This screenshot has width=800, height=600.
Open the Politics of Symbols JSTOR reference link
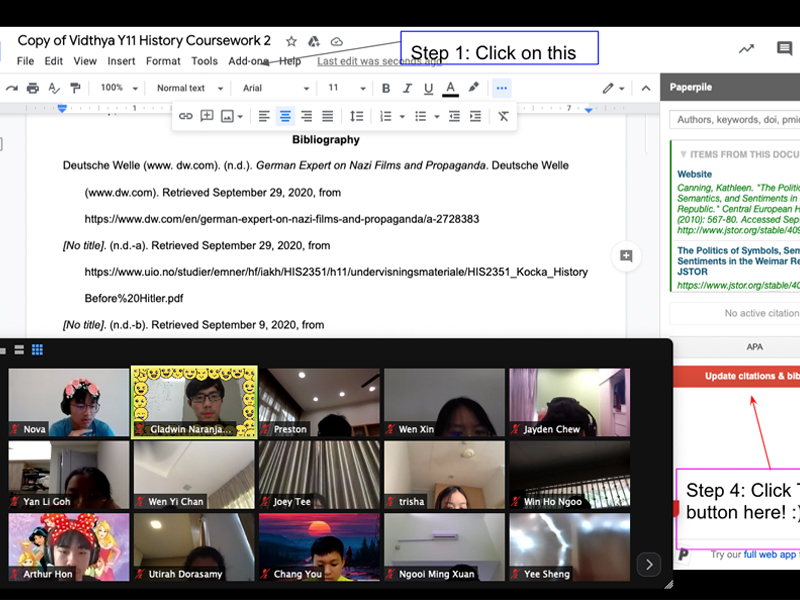(x=738, y=261)
